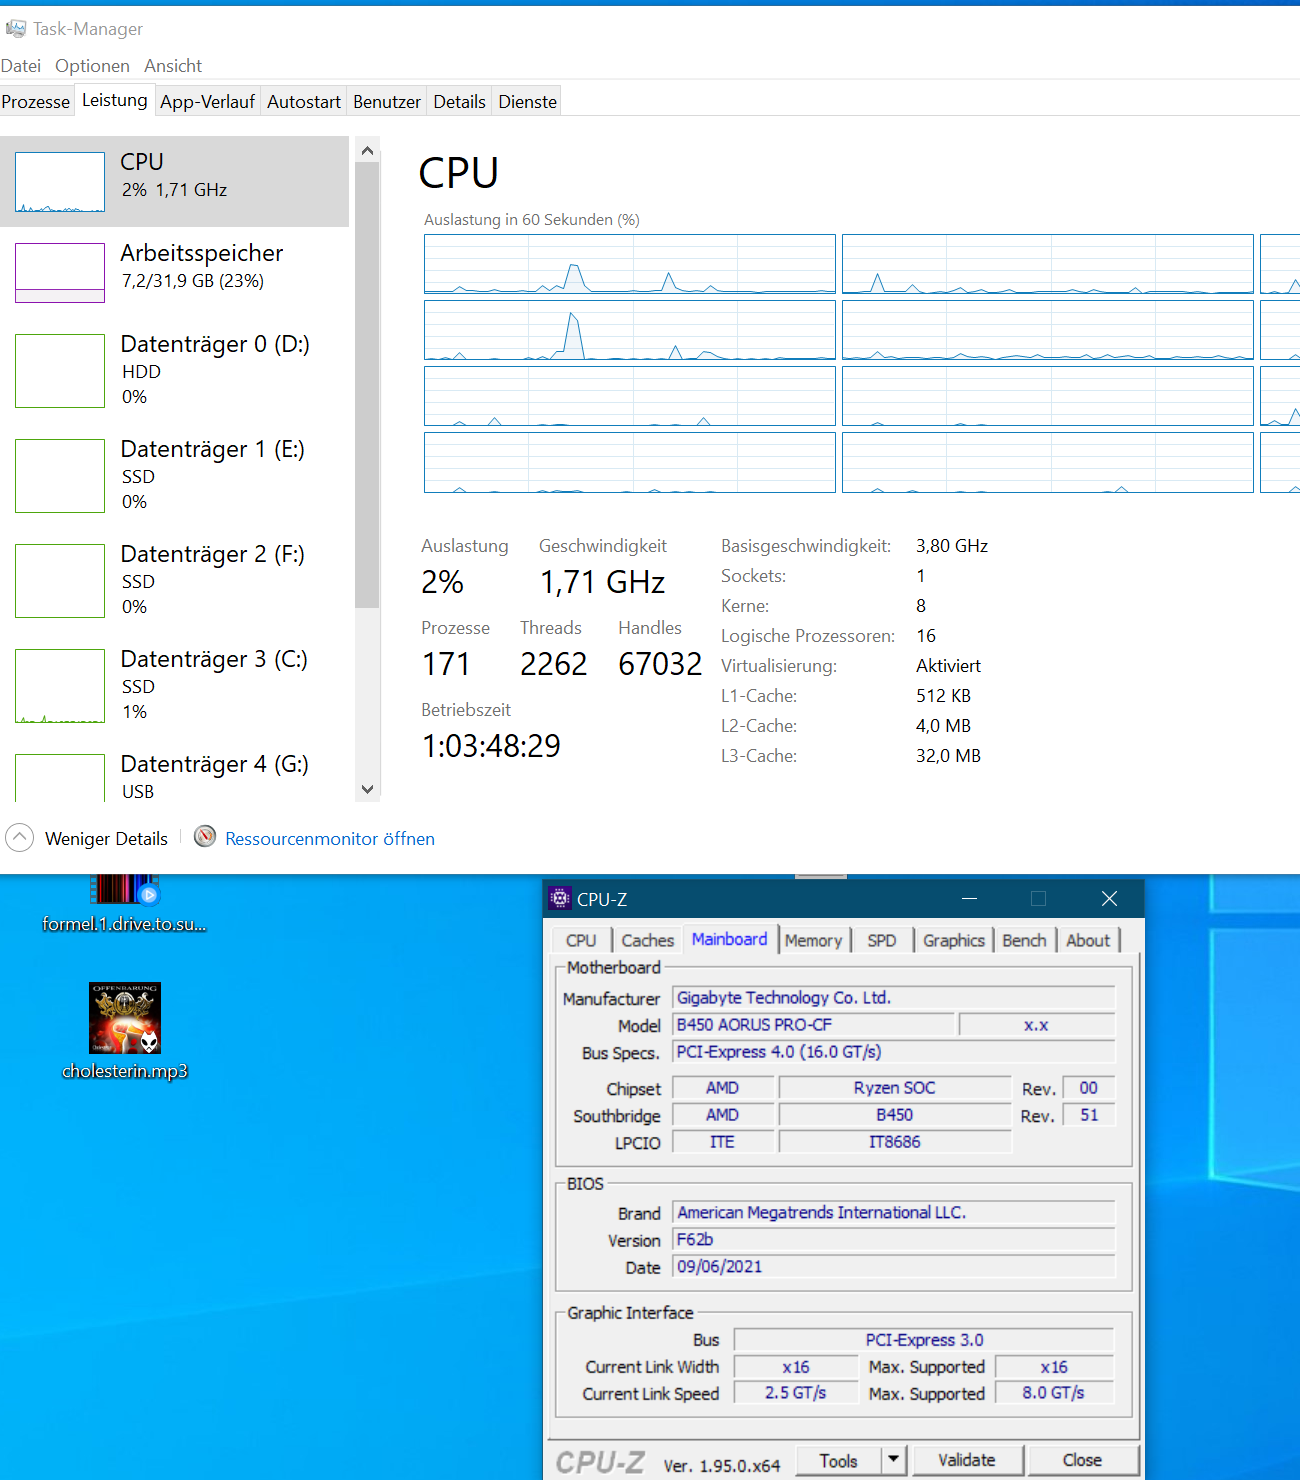
Task: Open CPU-Z CPU tab
Action: pyautogui.click(x=581, y=940)
